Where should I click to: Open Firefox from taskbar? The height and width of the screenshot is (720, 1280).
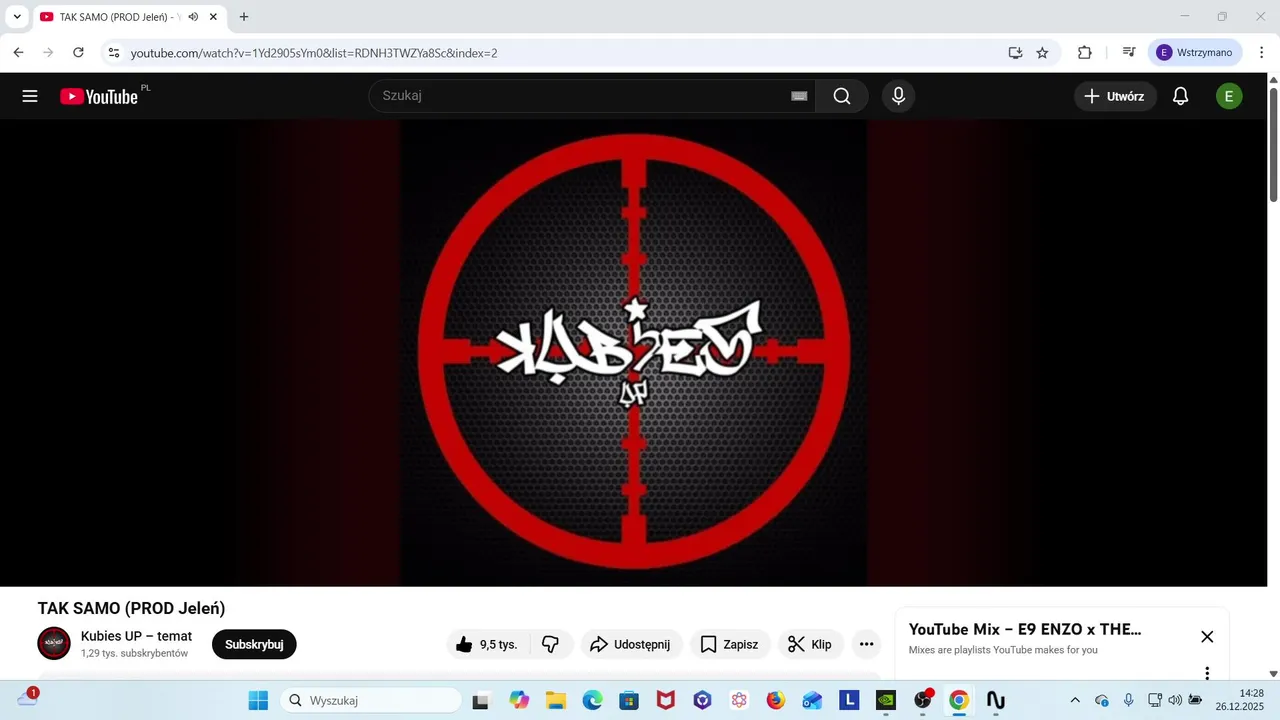(775, 700)
